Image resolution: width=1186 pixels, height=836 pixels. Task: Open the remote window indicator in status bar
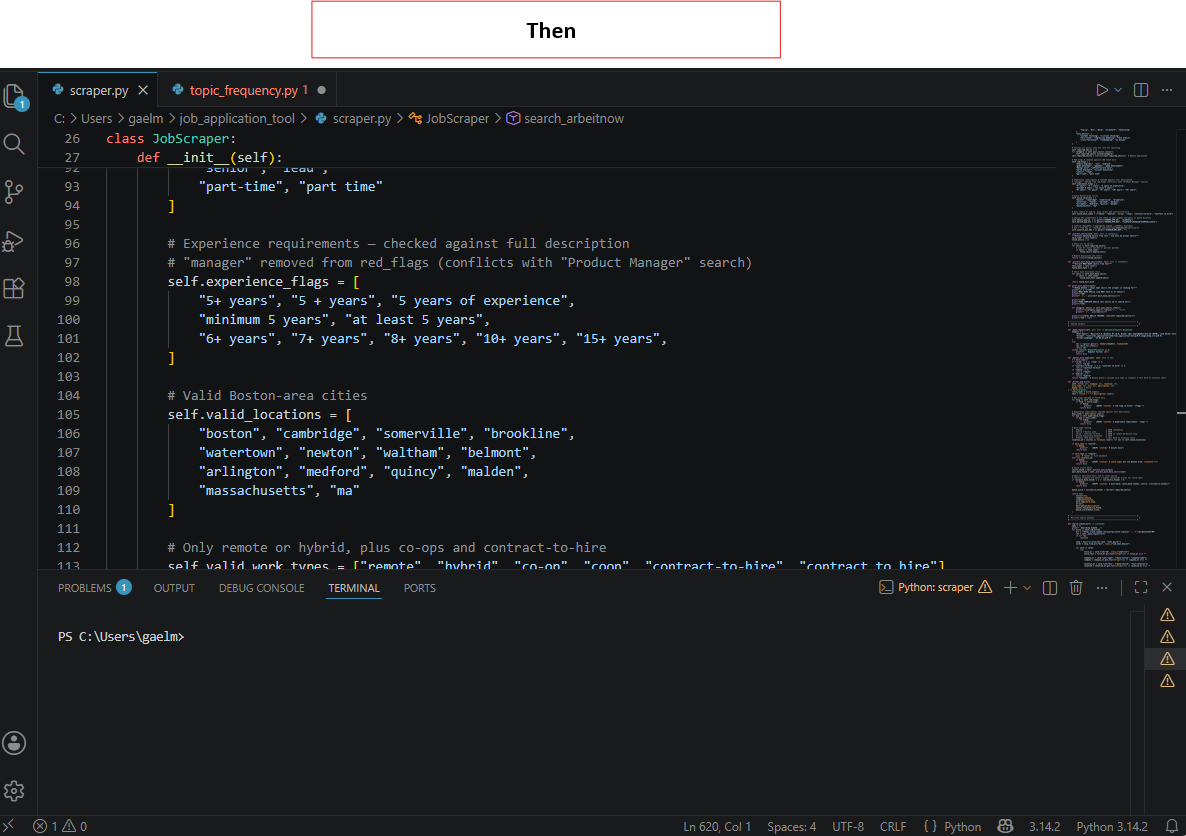point(8,826)
